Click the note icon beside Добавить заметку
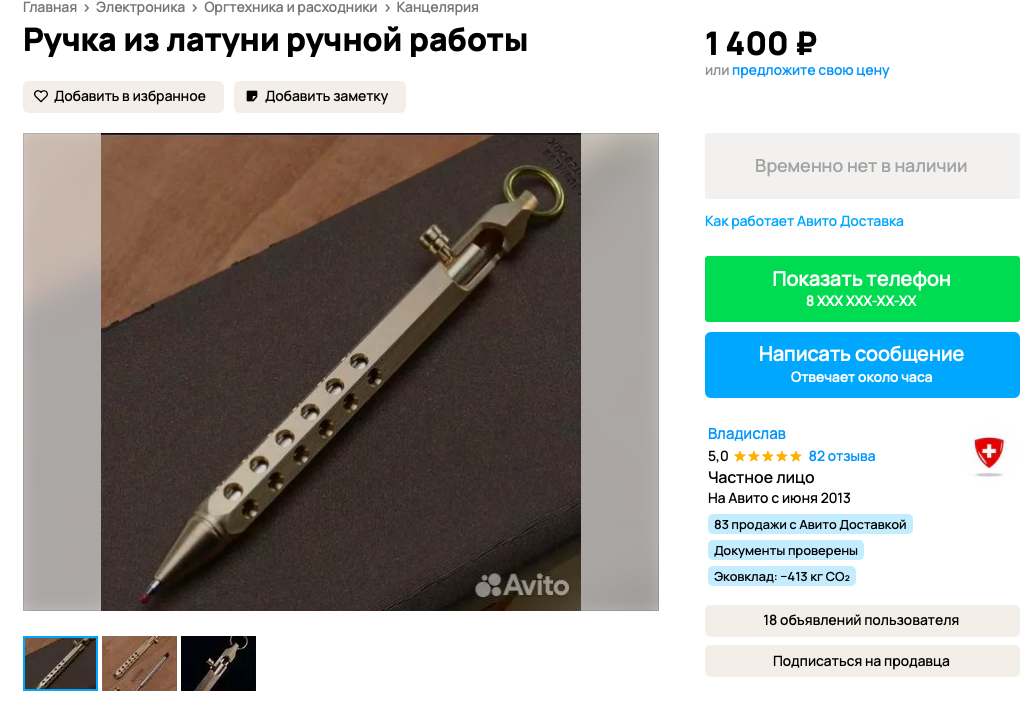This screenshot has width=1030, height=706. (x=252, y=97)
